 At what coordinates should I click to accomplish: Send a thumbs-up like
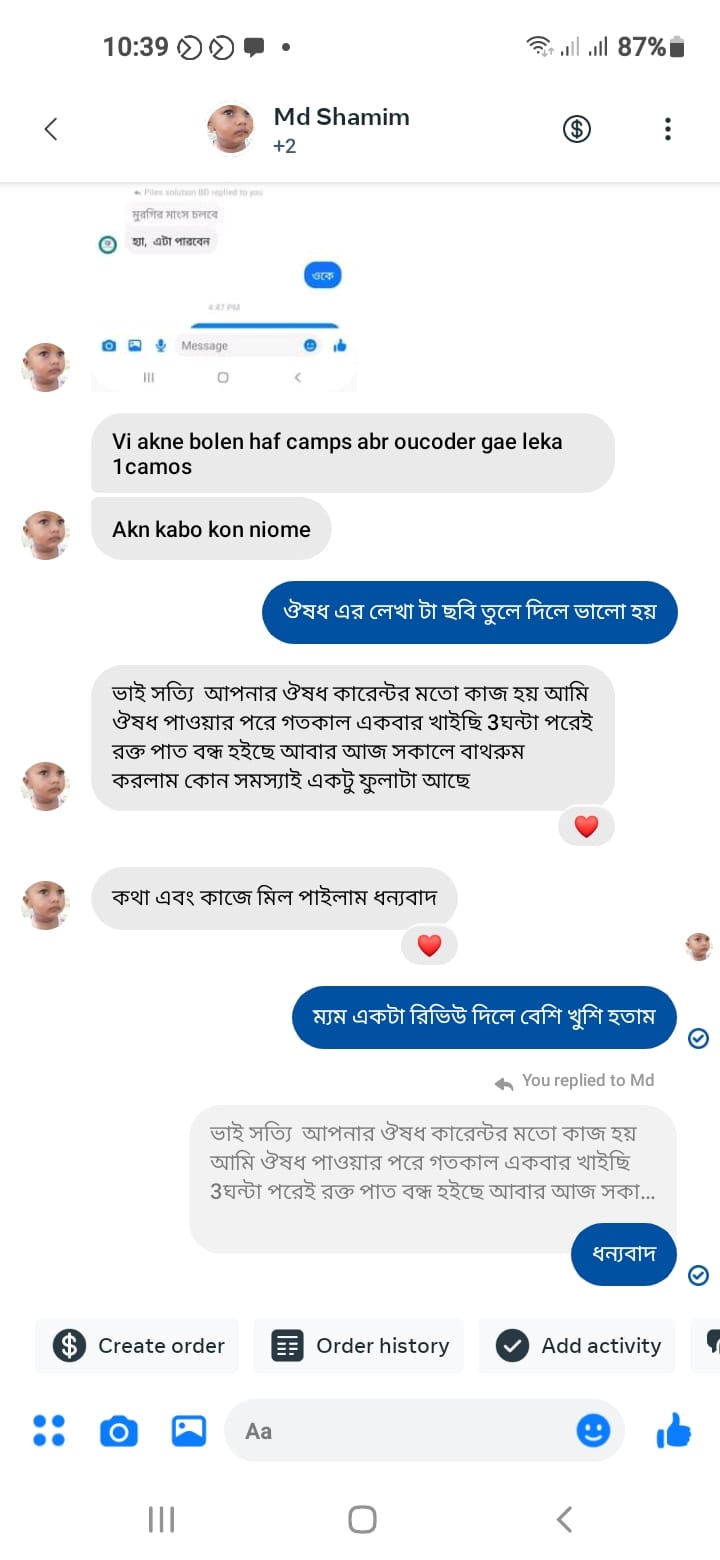(x=673, y=1431)
